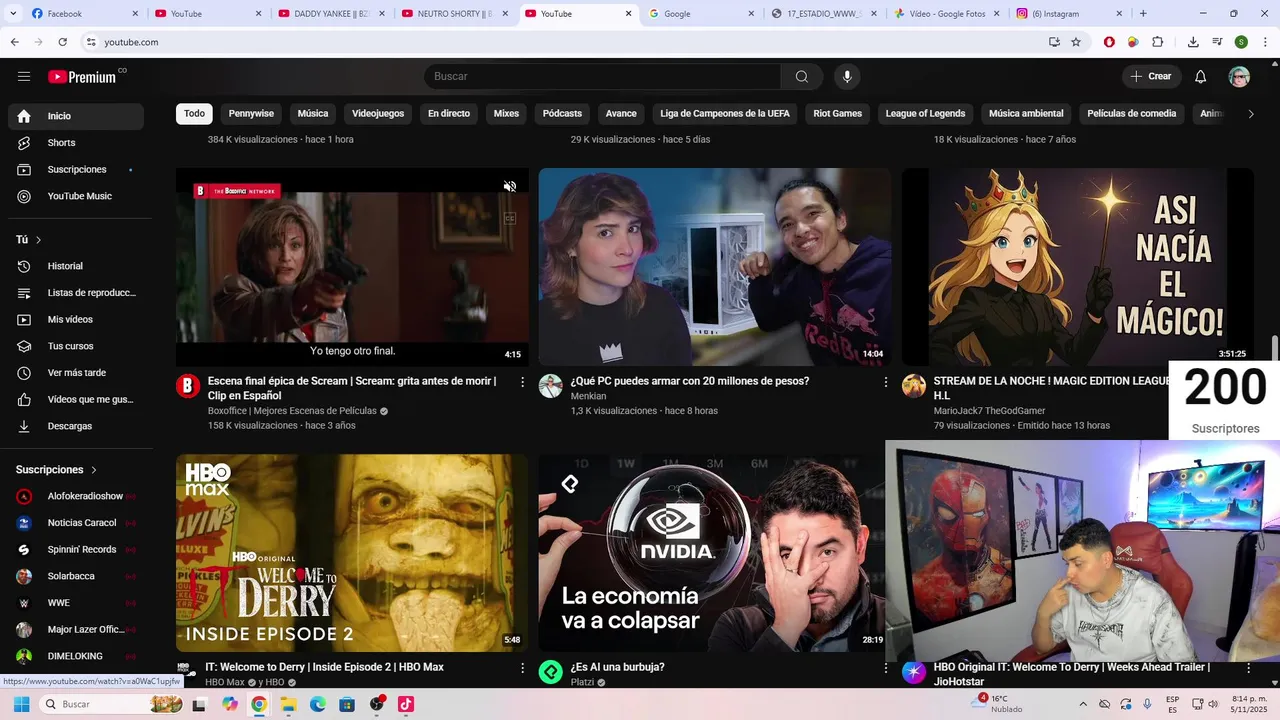The width and height of the screenshot is (1280, 720).
Task: Open Listas de reproducción in the sidebar
Action: coord(76,293)
